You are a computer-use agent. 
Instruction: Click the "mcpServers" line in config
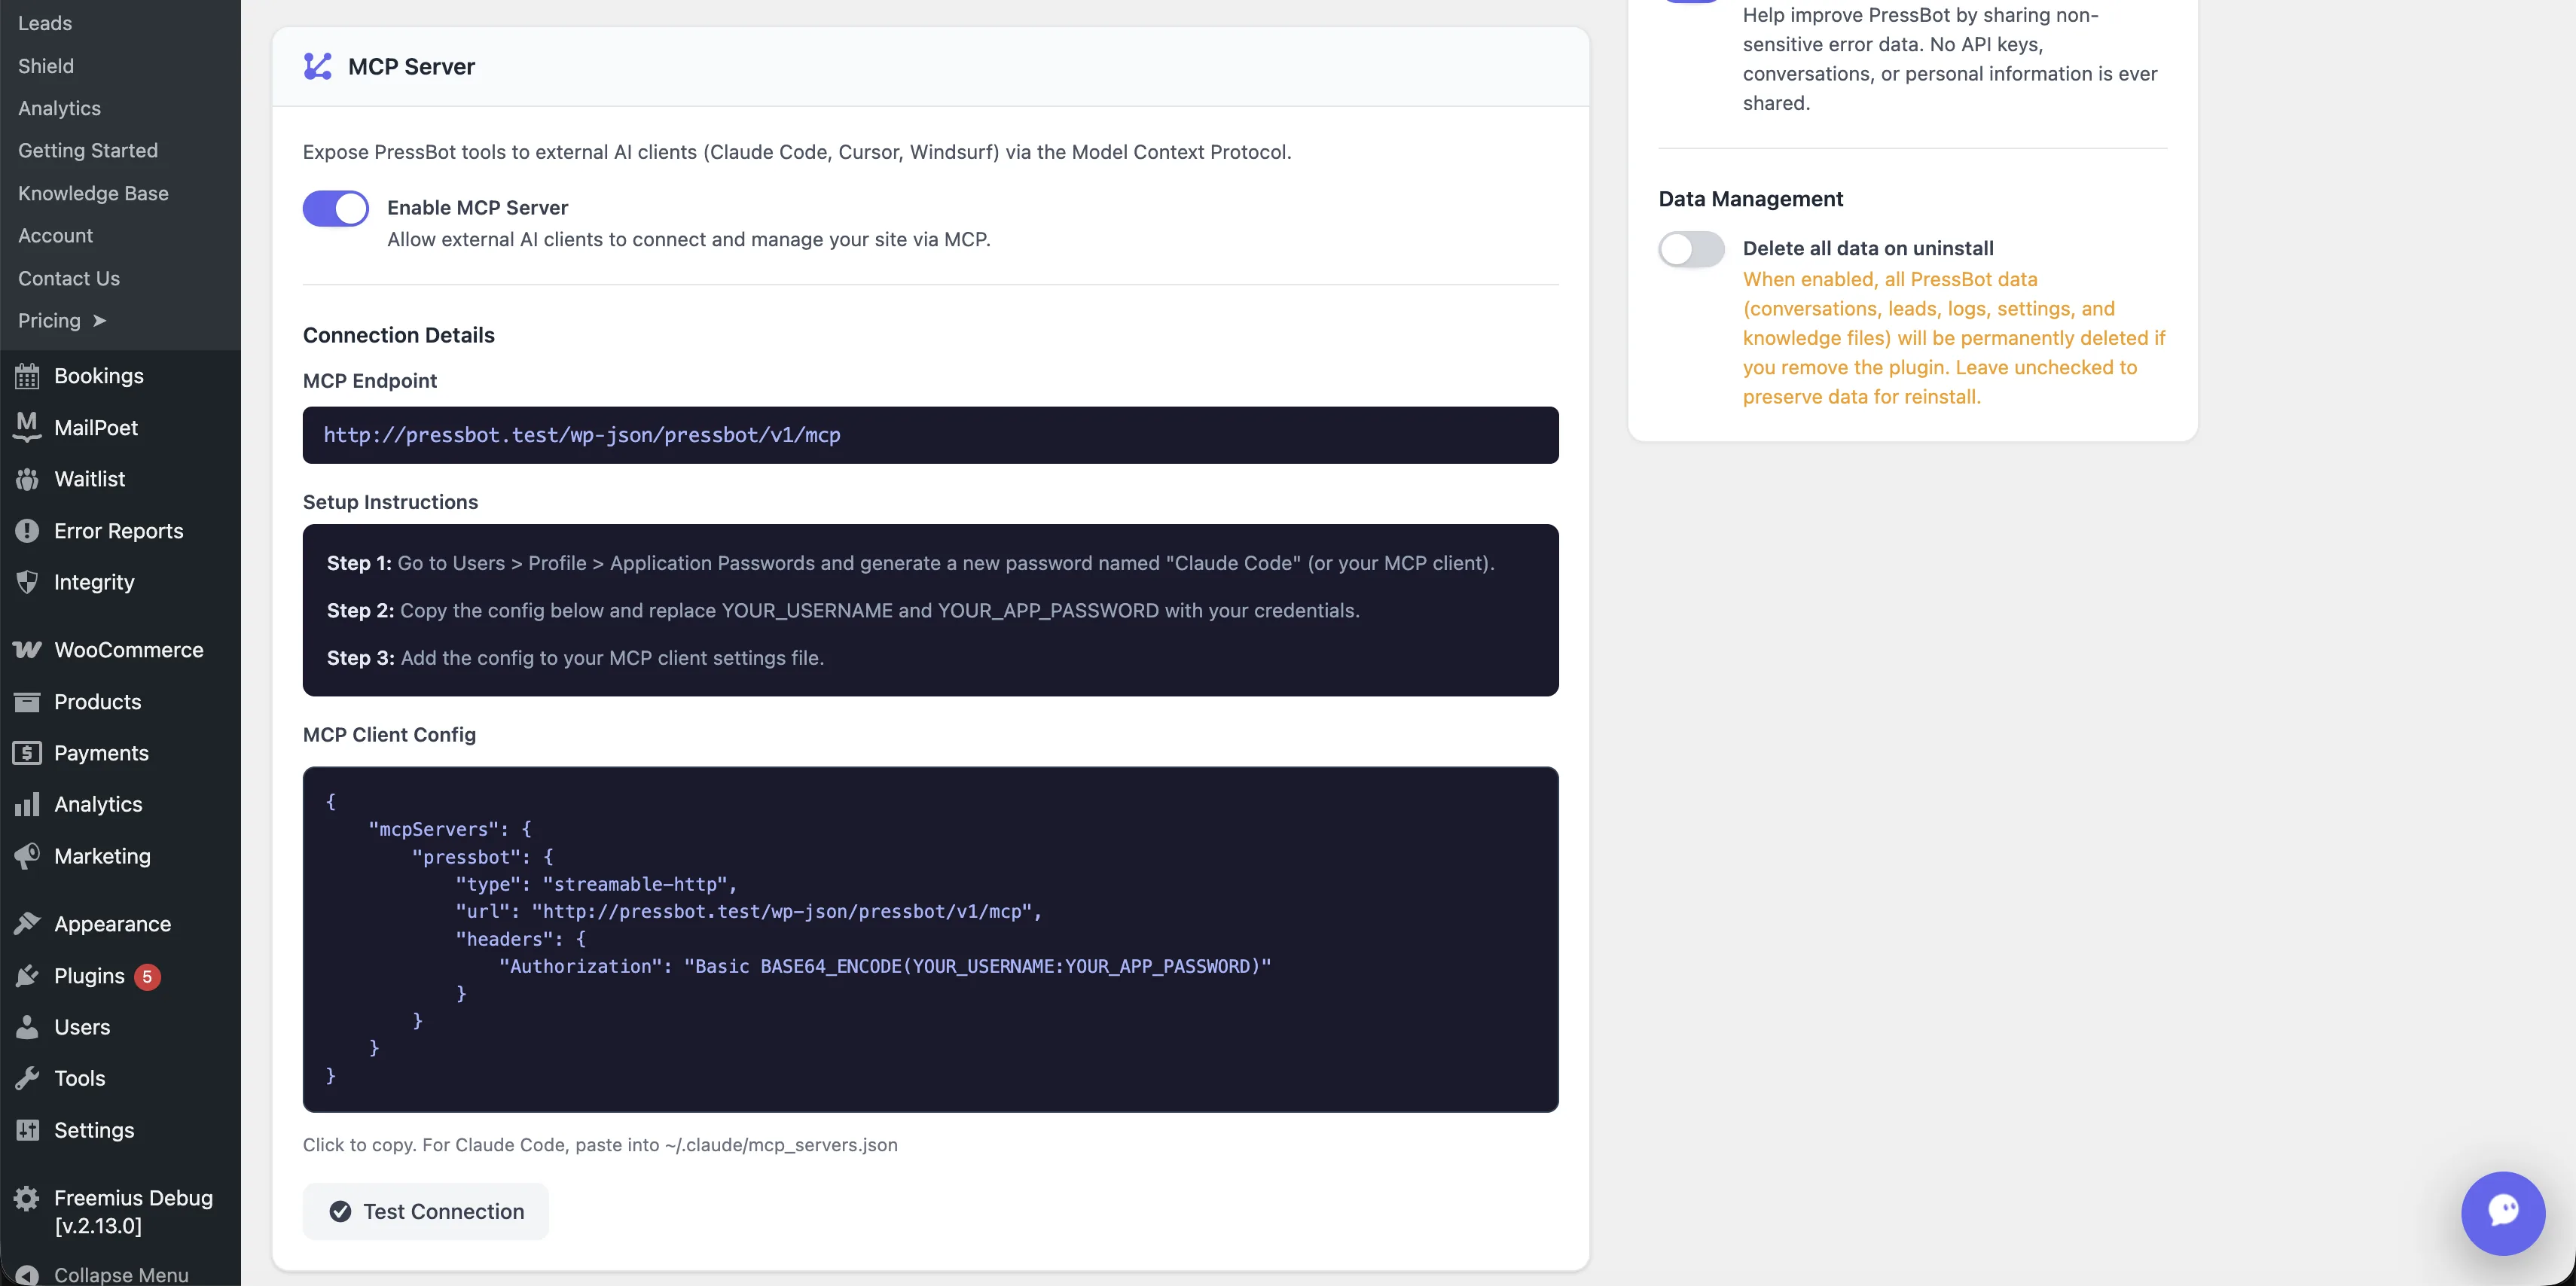450,829
